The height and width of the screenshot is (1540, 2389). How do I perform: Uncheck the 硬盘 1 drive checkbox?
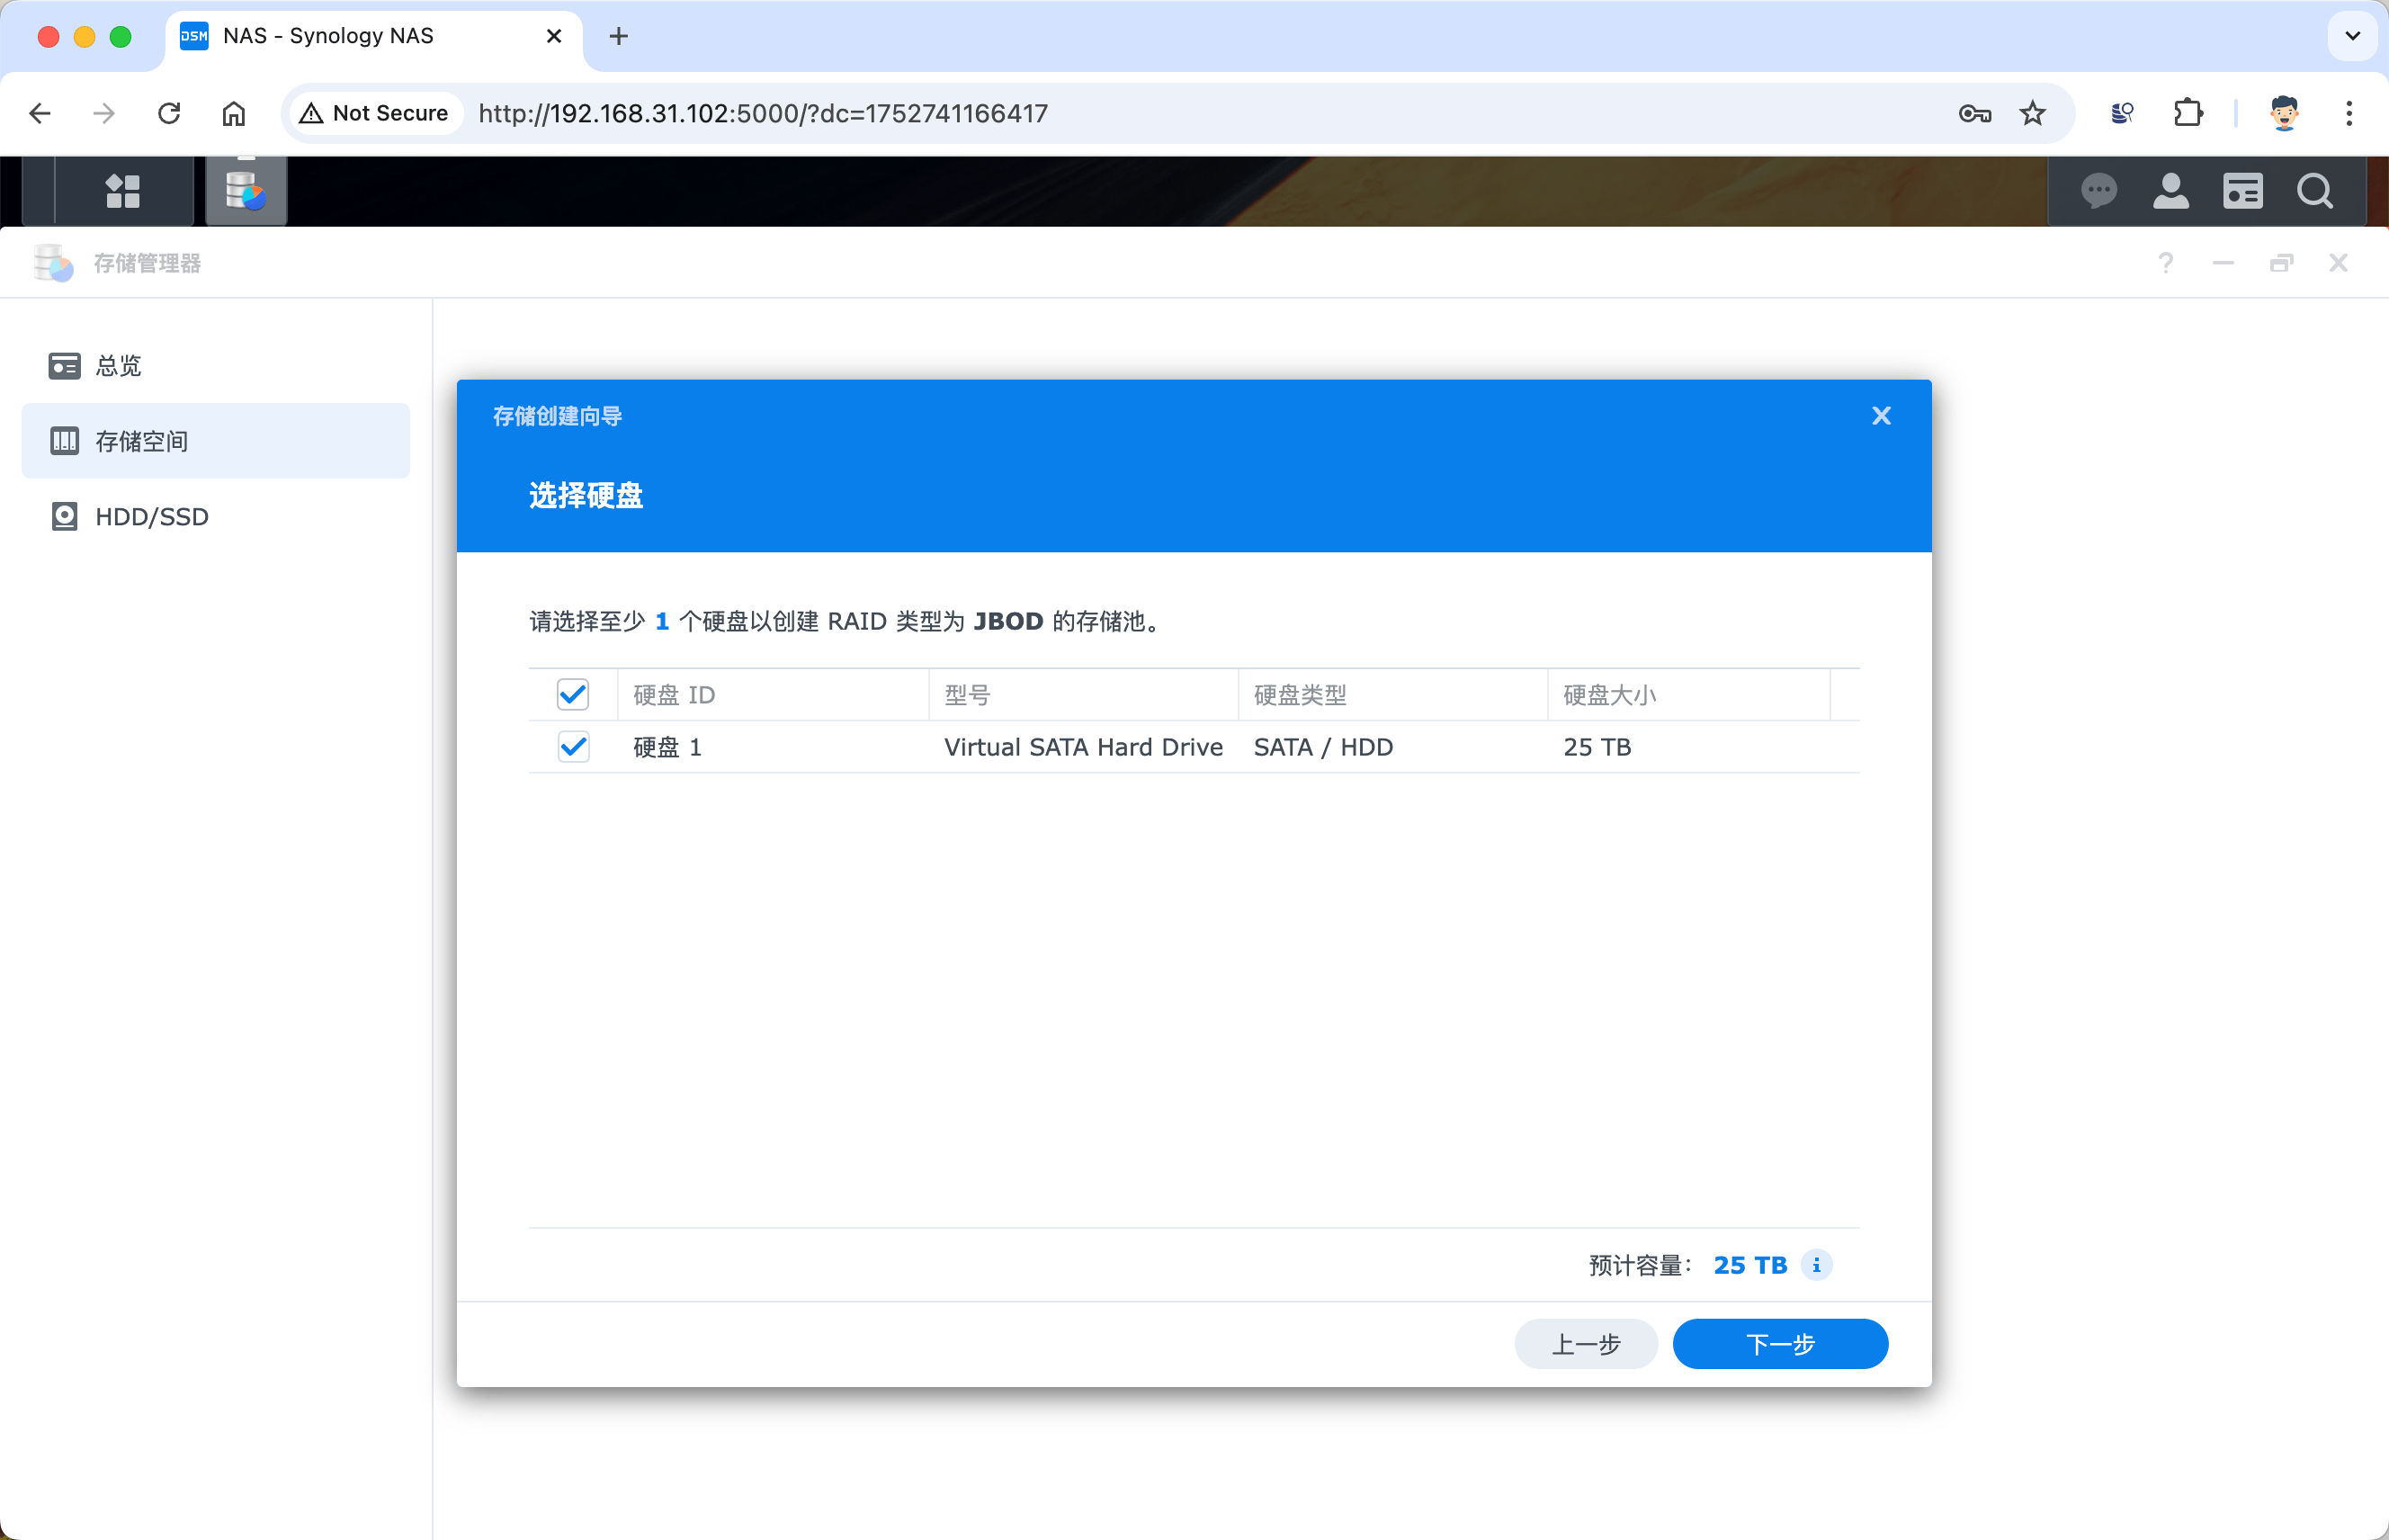573,747
